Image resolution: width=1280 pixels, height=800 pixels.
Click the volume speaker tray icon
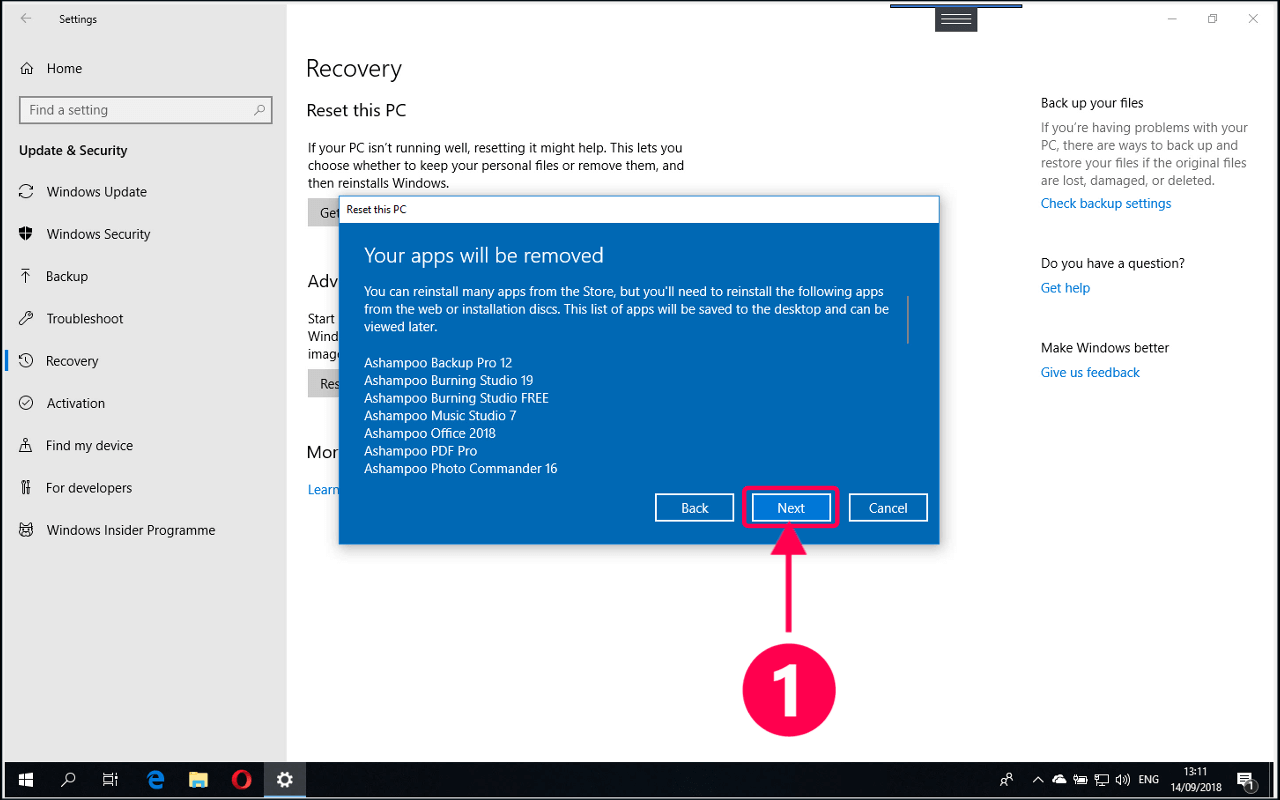click(1122, 780)
